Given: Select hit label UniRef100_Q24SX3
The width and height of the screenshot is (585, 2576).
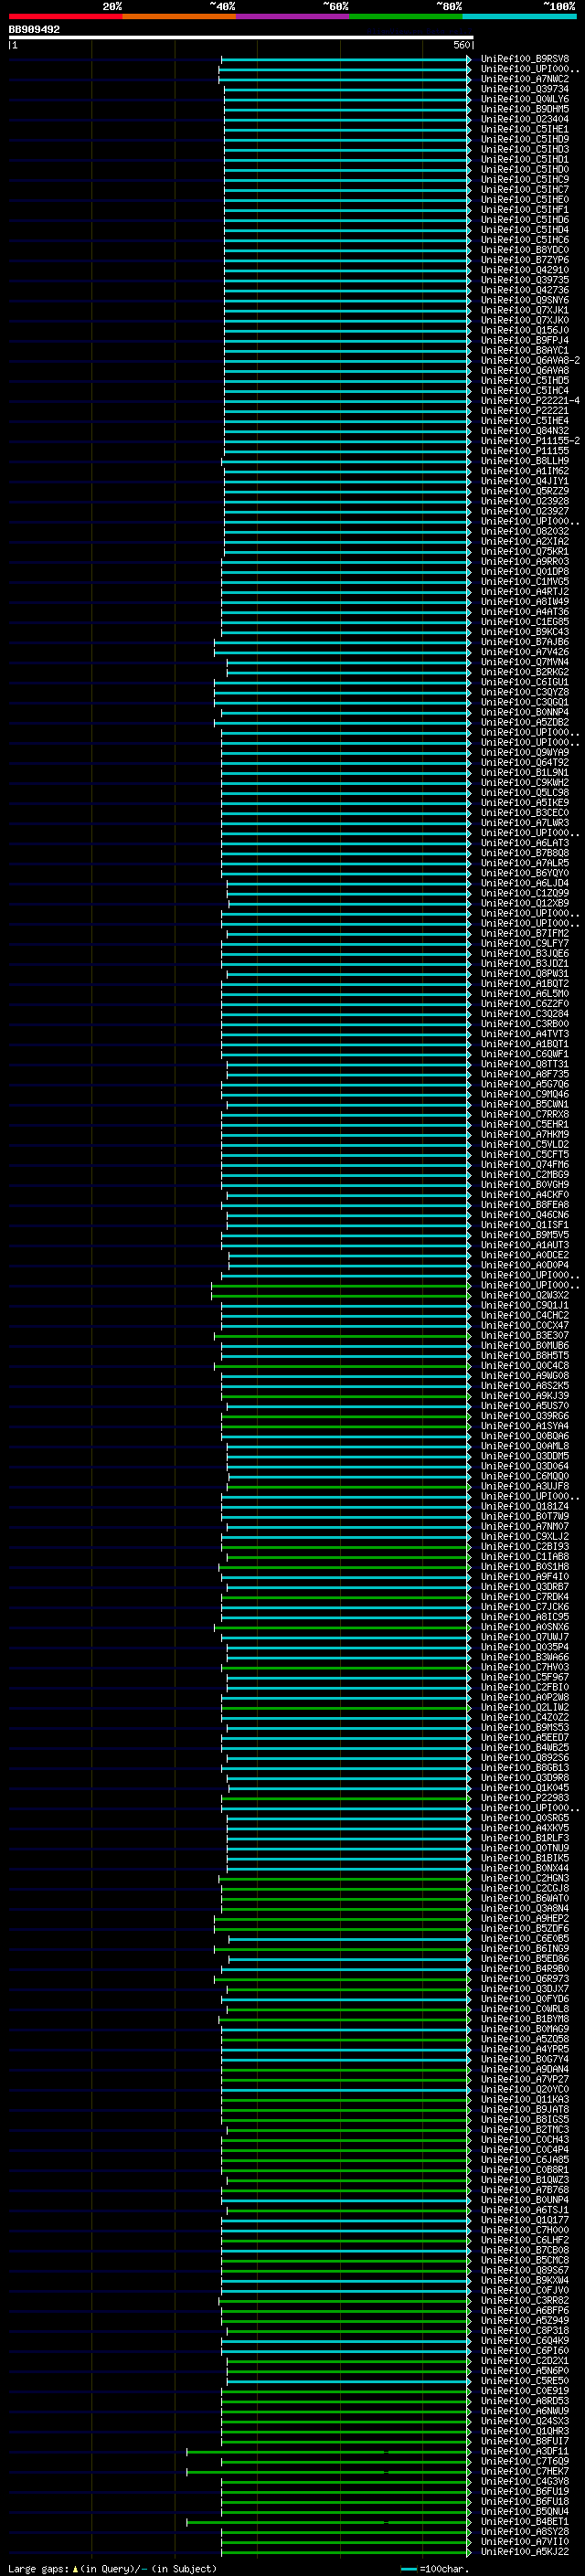Looking at the screenshot, I should [524, 2421].
